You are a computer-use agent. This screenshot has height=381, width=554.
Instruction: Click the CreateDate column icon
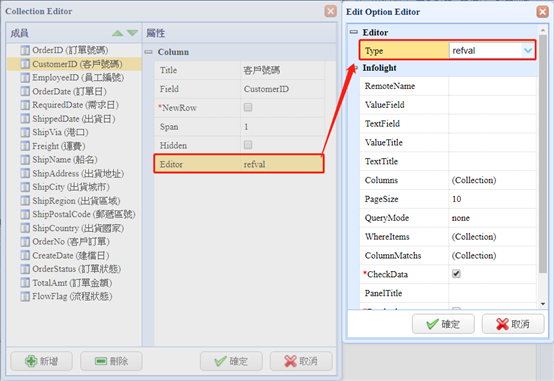click(x=25, y=256)
